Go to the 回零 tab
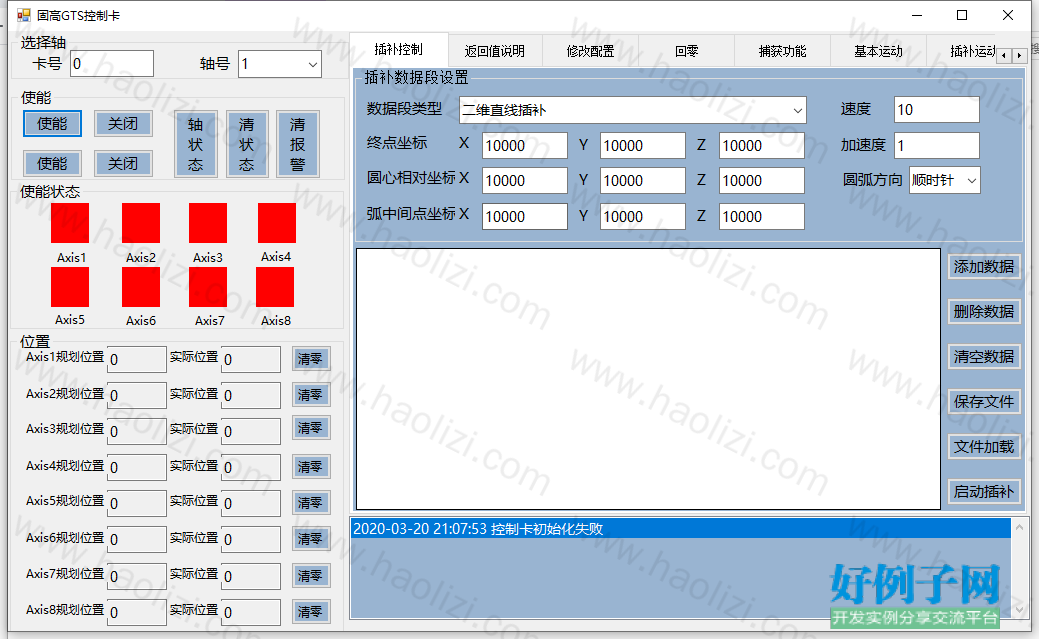1039x639 pixels. click(686, 51)
